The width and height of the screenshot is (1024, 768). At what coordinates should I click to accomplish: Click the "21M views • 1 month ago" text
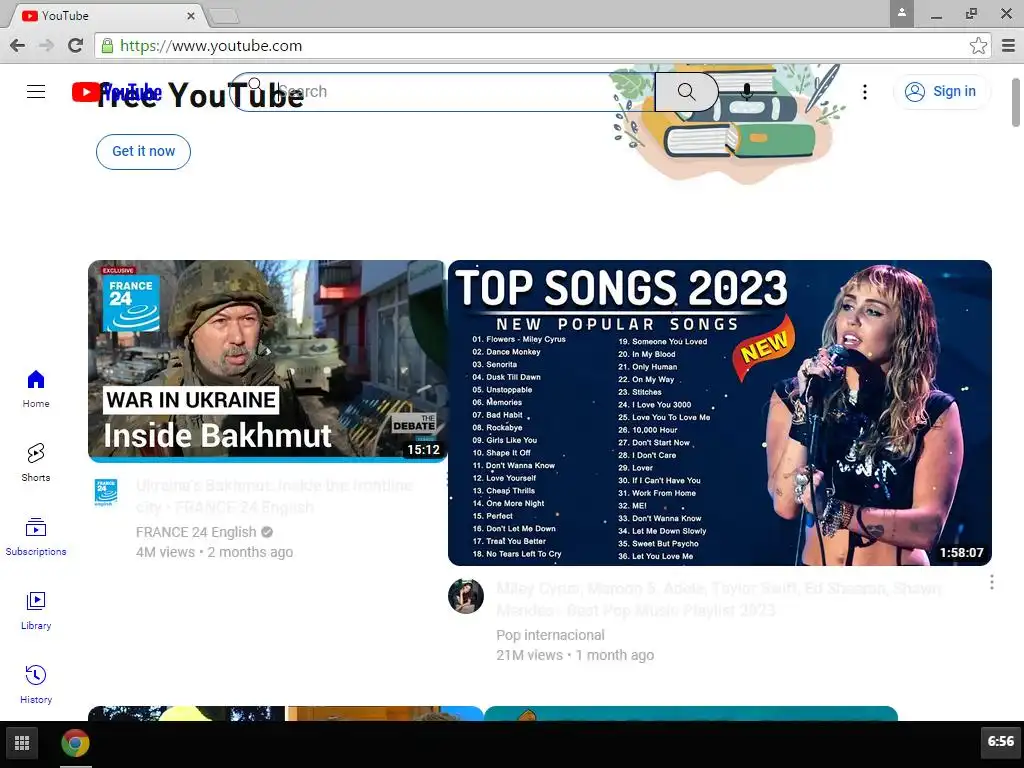tap(575, 655)
